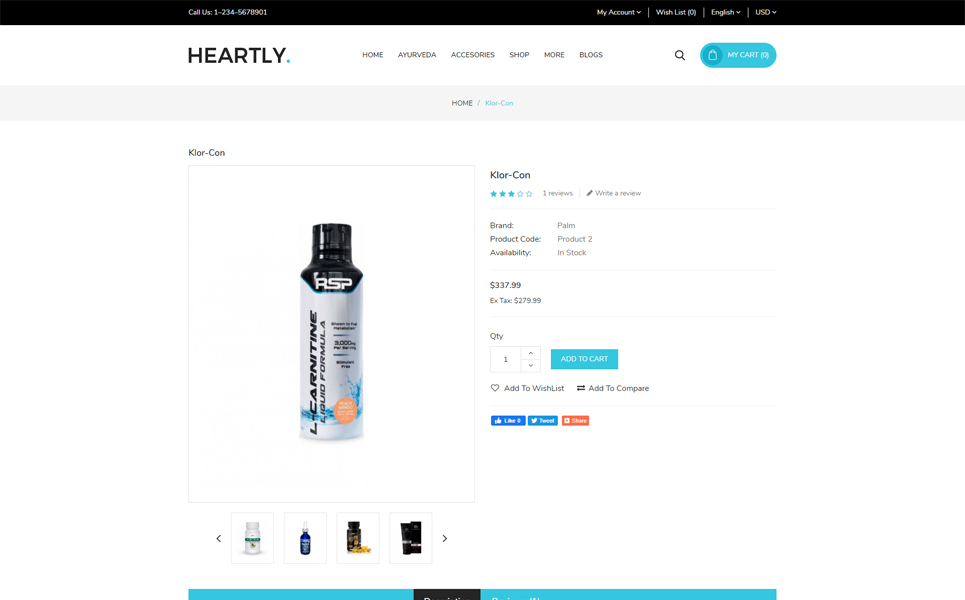Click the Add To Compare arrows icon

(x=580, y=388)
